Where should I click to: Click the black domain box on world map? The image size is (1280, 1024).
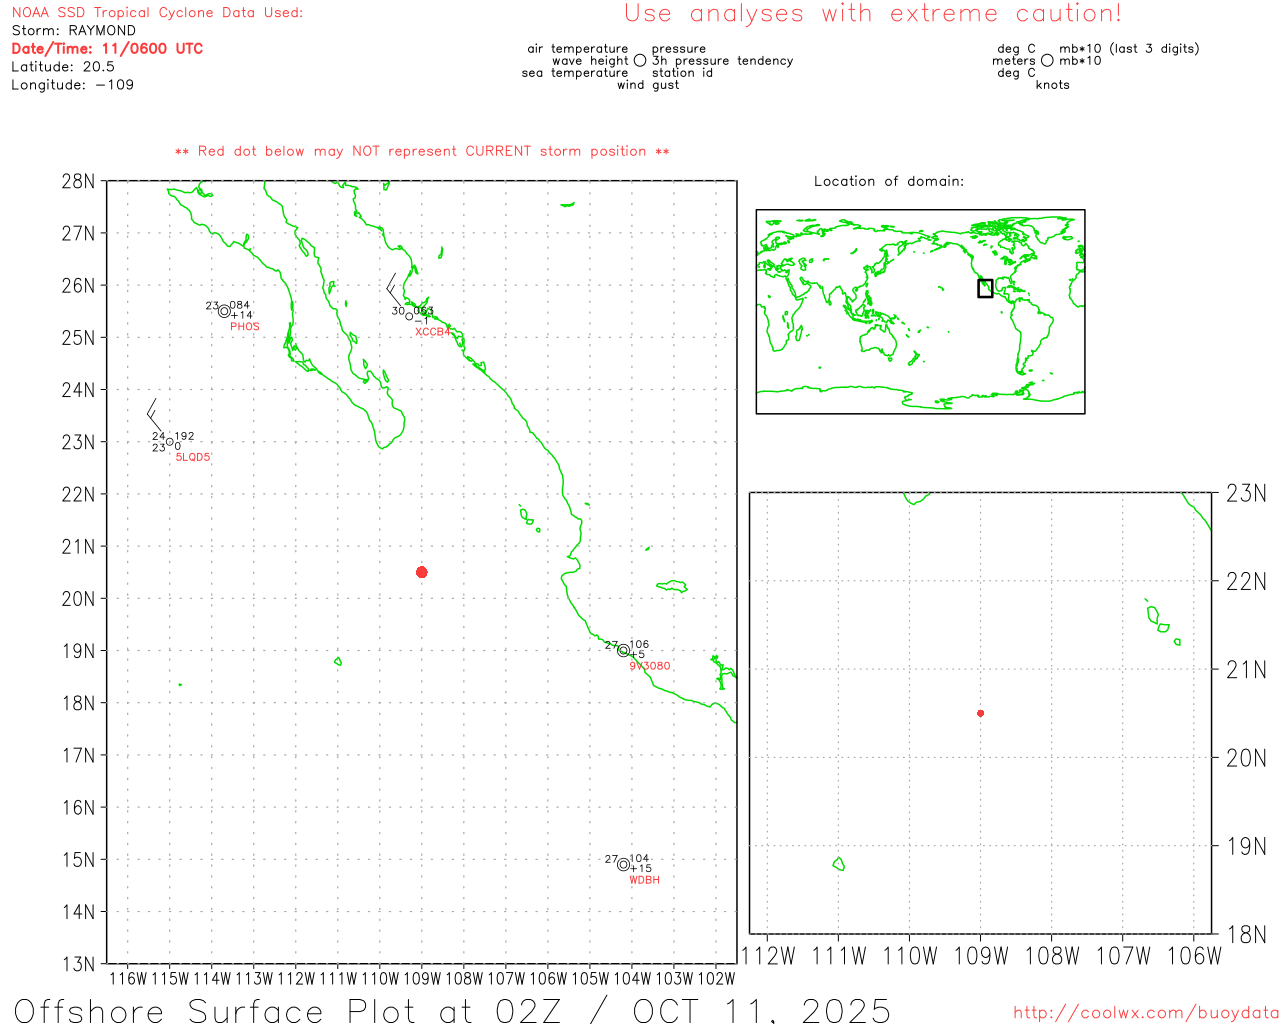point(985,288)
